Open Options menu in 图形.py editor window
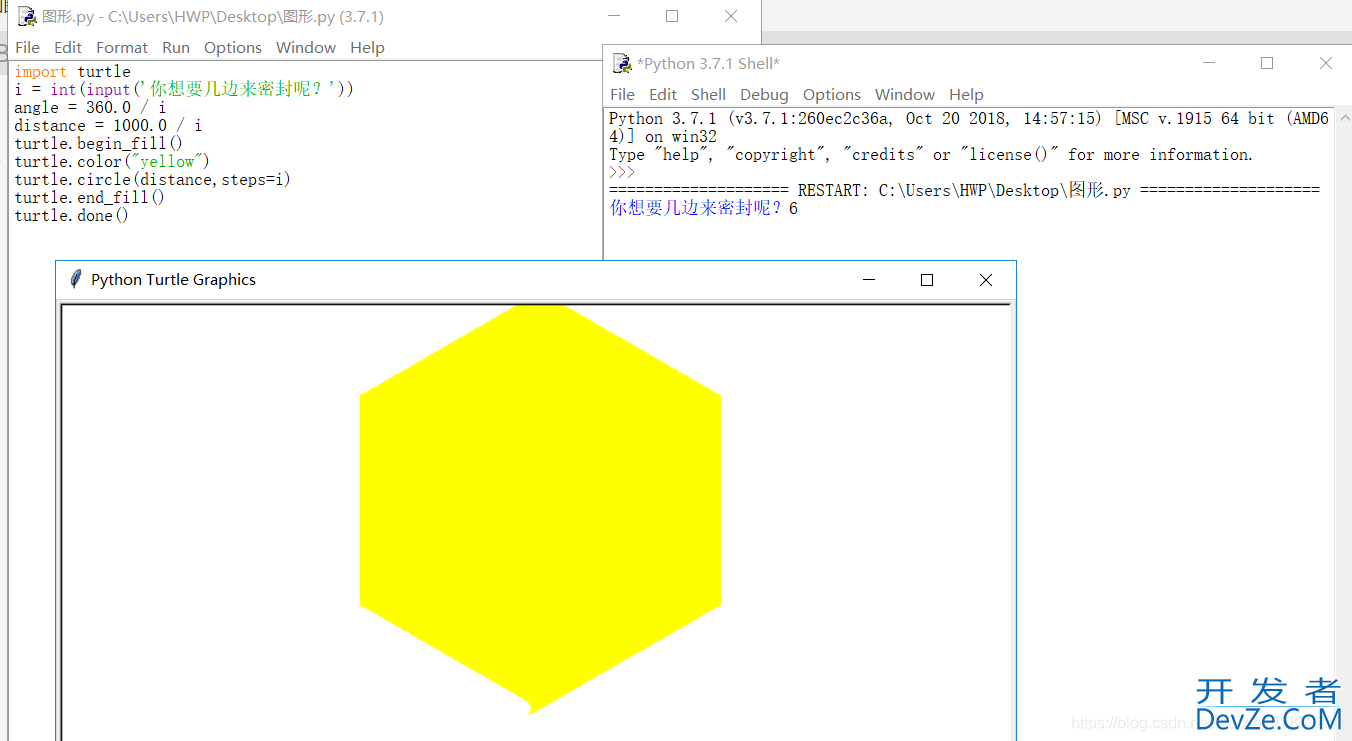 pyautogui.click(x=233, y=47)
